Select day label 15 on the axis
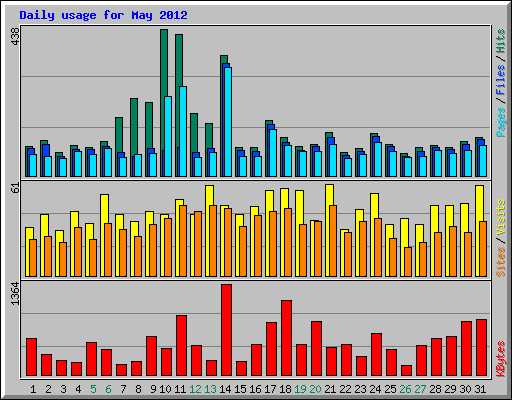 [240, 389]
